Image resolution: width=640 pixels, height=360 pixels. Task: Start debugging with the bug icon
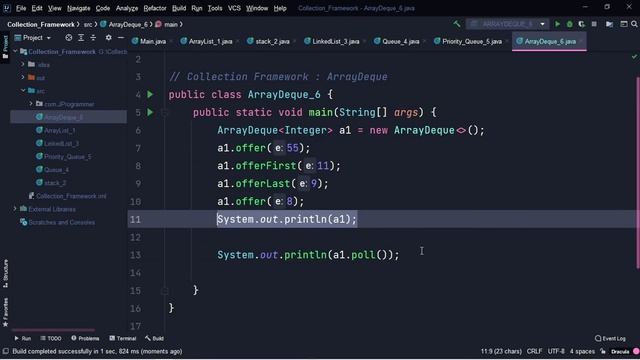pos(569,24)
